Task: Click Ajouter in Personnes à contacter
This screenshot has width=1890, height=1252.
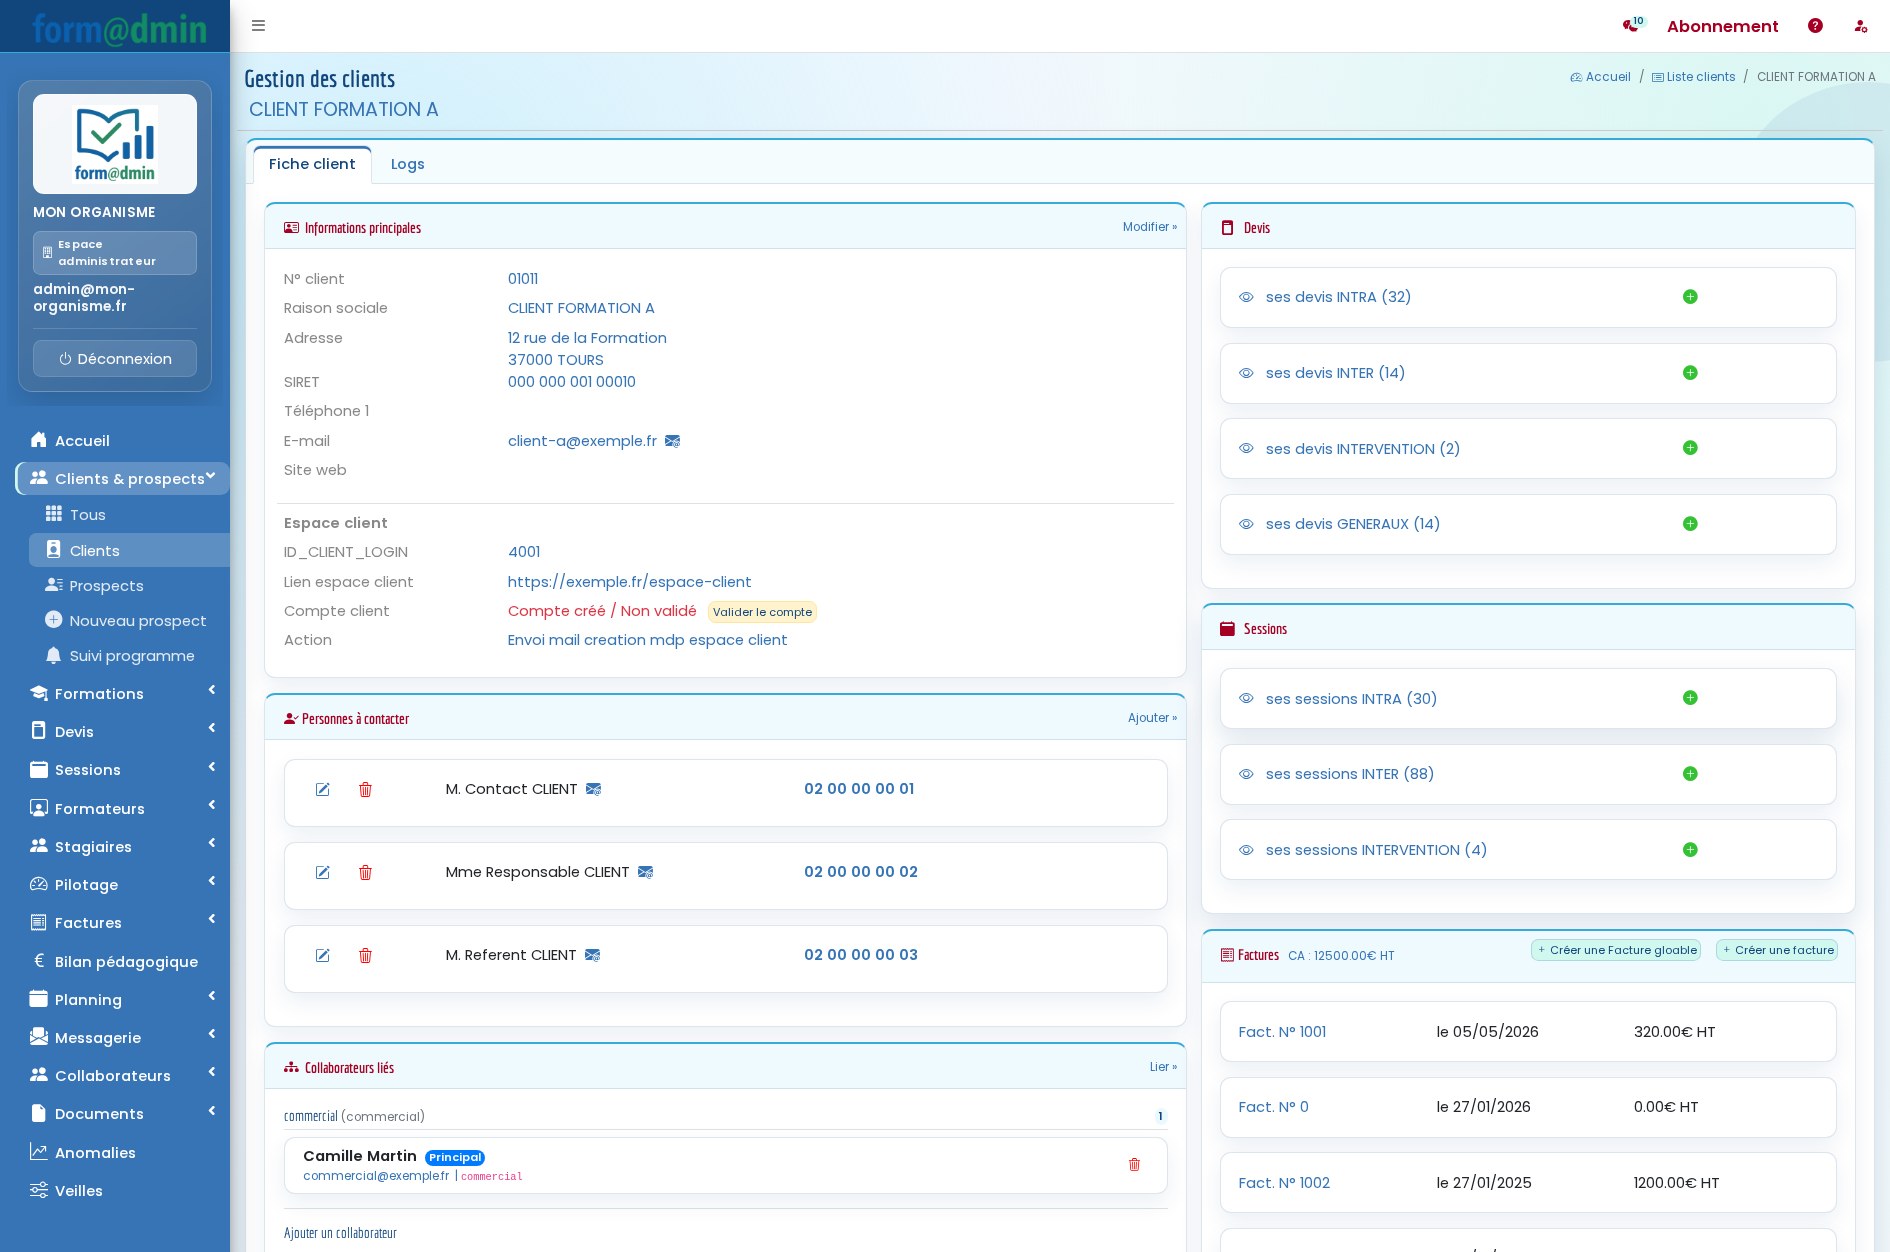Action: point(1152,718)
